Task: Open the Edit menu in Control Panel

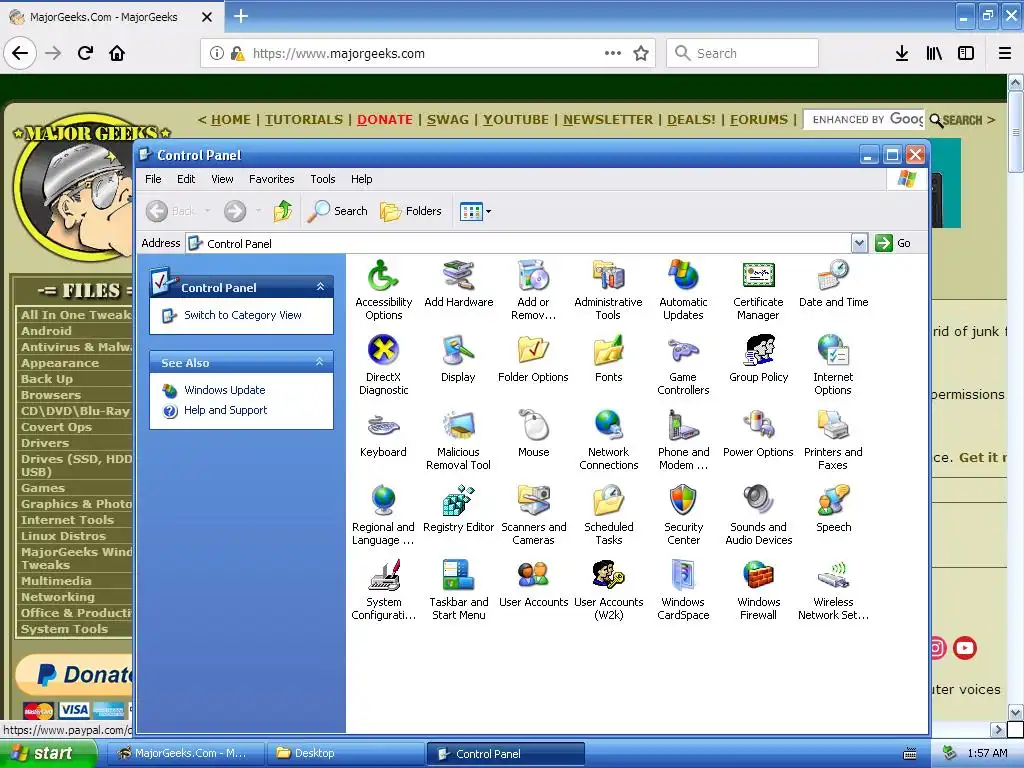Action: coord(186,179)
